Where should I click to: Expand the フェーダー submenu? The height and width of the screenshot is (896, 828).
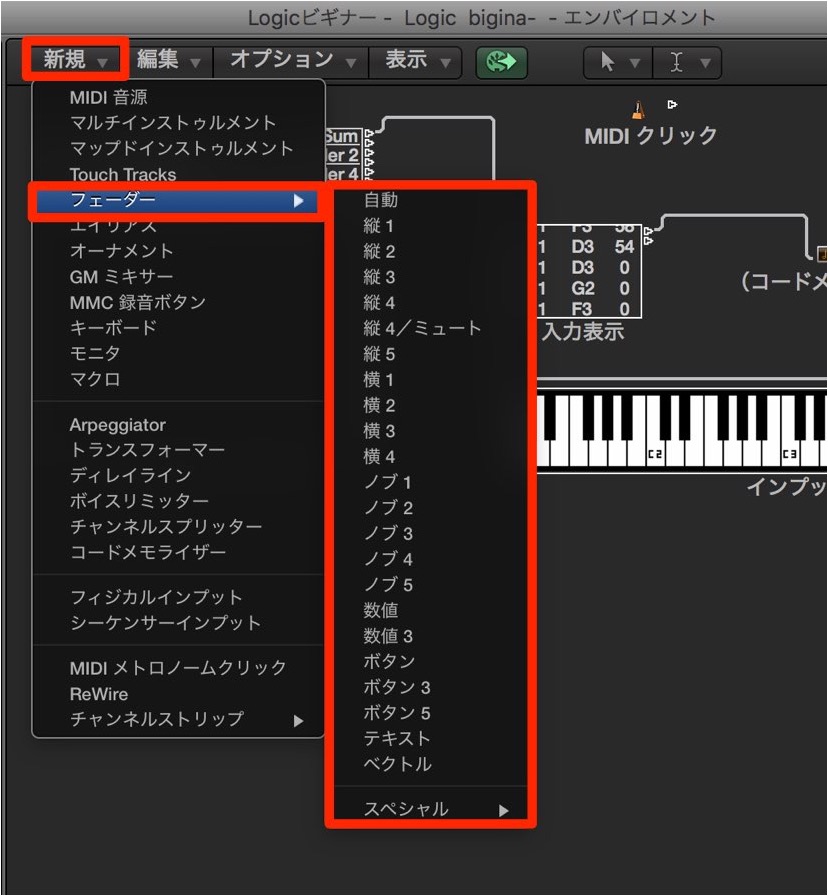[x=177, y=201]
